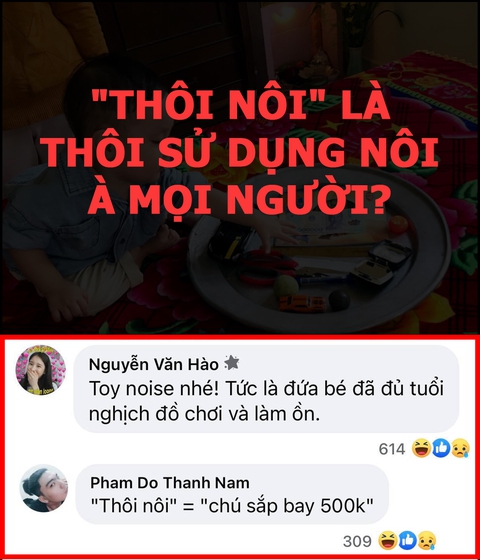Click the star badge beside Nguyễn Văn Hào
The image size is (480, 560).
(232, 363)
